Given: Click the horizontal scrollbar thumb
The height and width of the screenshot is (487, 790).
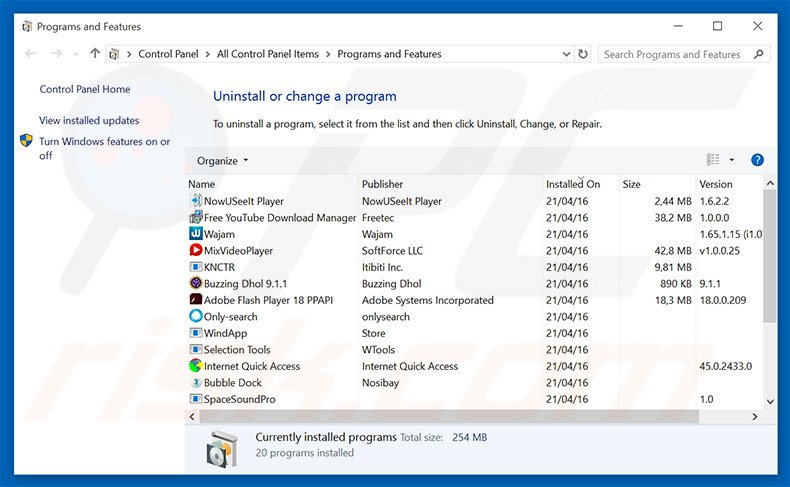Looking at the screenshot, I should (449, 416).
